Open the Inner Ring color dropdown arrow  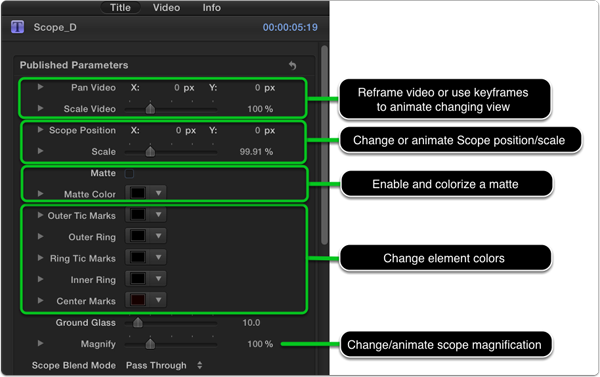point(158,279)
